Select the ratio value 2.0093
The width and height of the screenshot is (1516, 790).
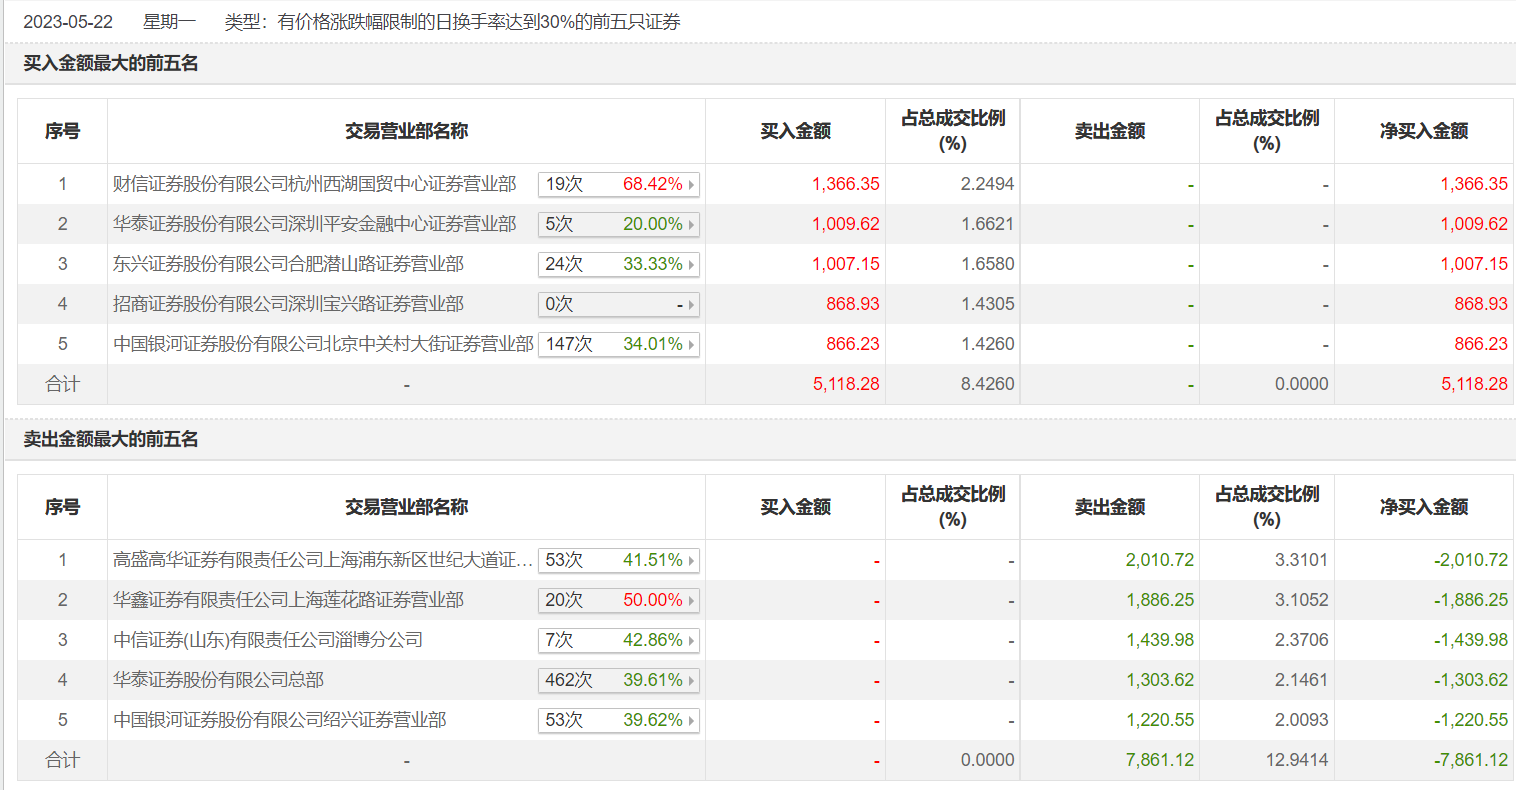[1302, 720]
